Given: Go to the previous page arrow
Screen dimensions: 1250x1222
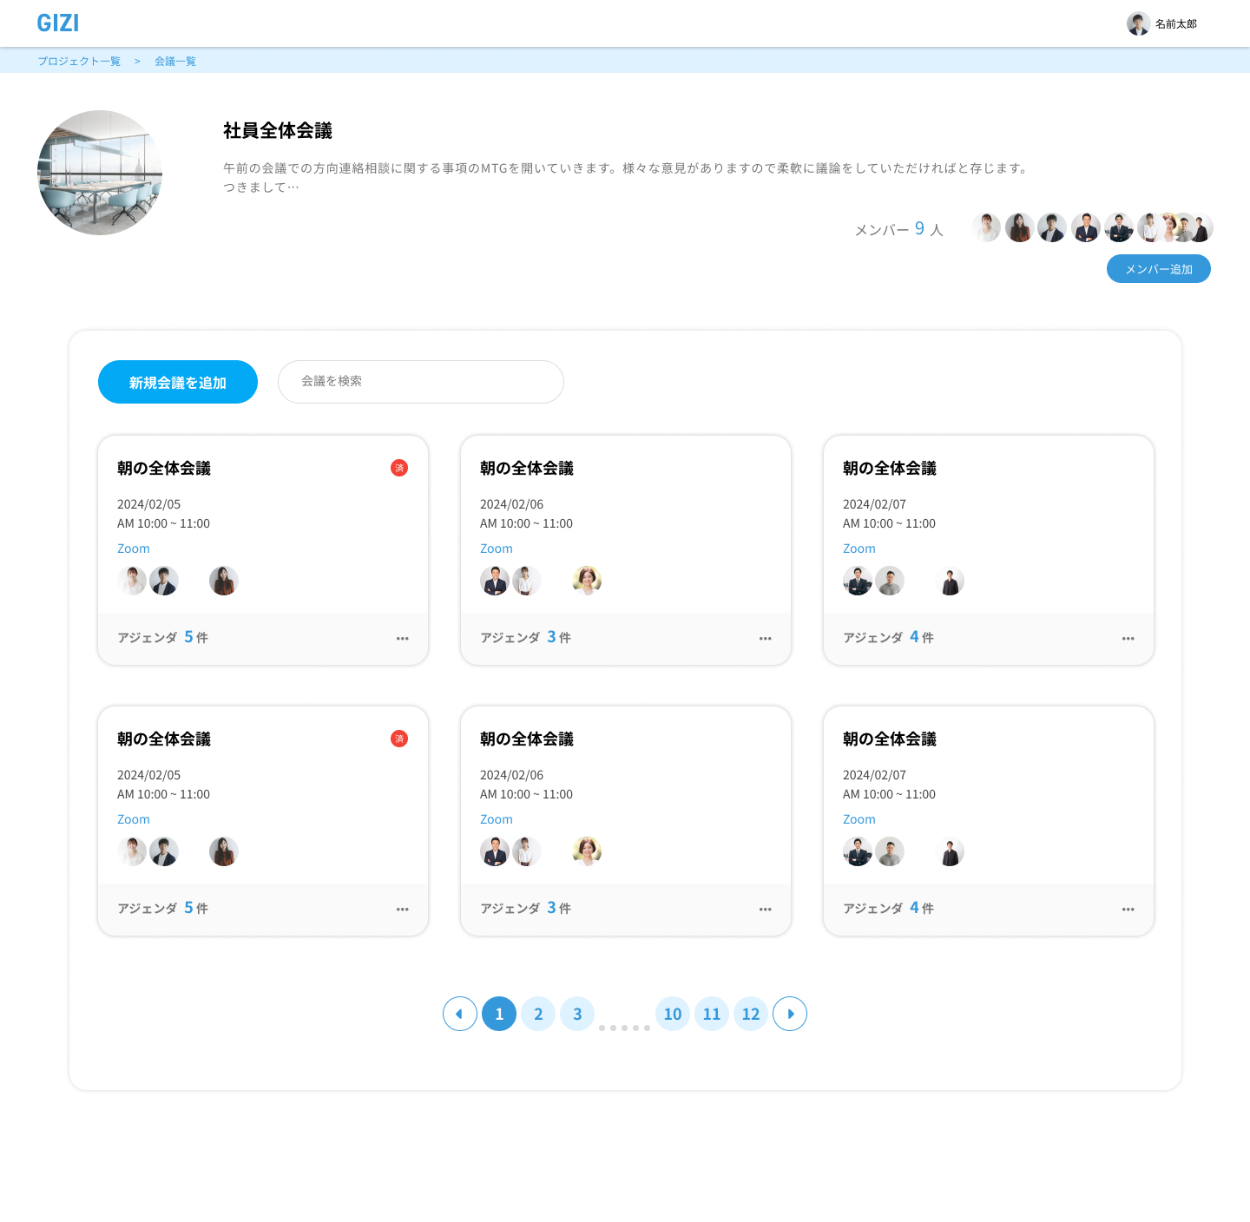Looking at the screenshot, I should pyautogui.click(x=460, y=1014).
